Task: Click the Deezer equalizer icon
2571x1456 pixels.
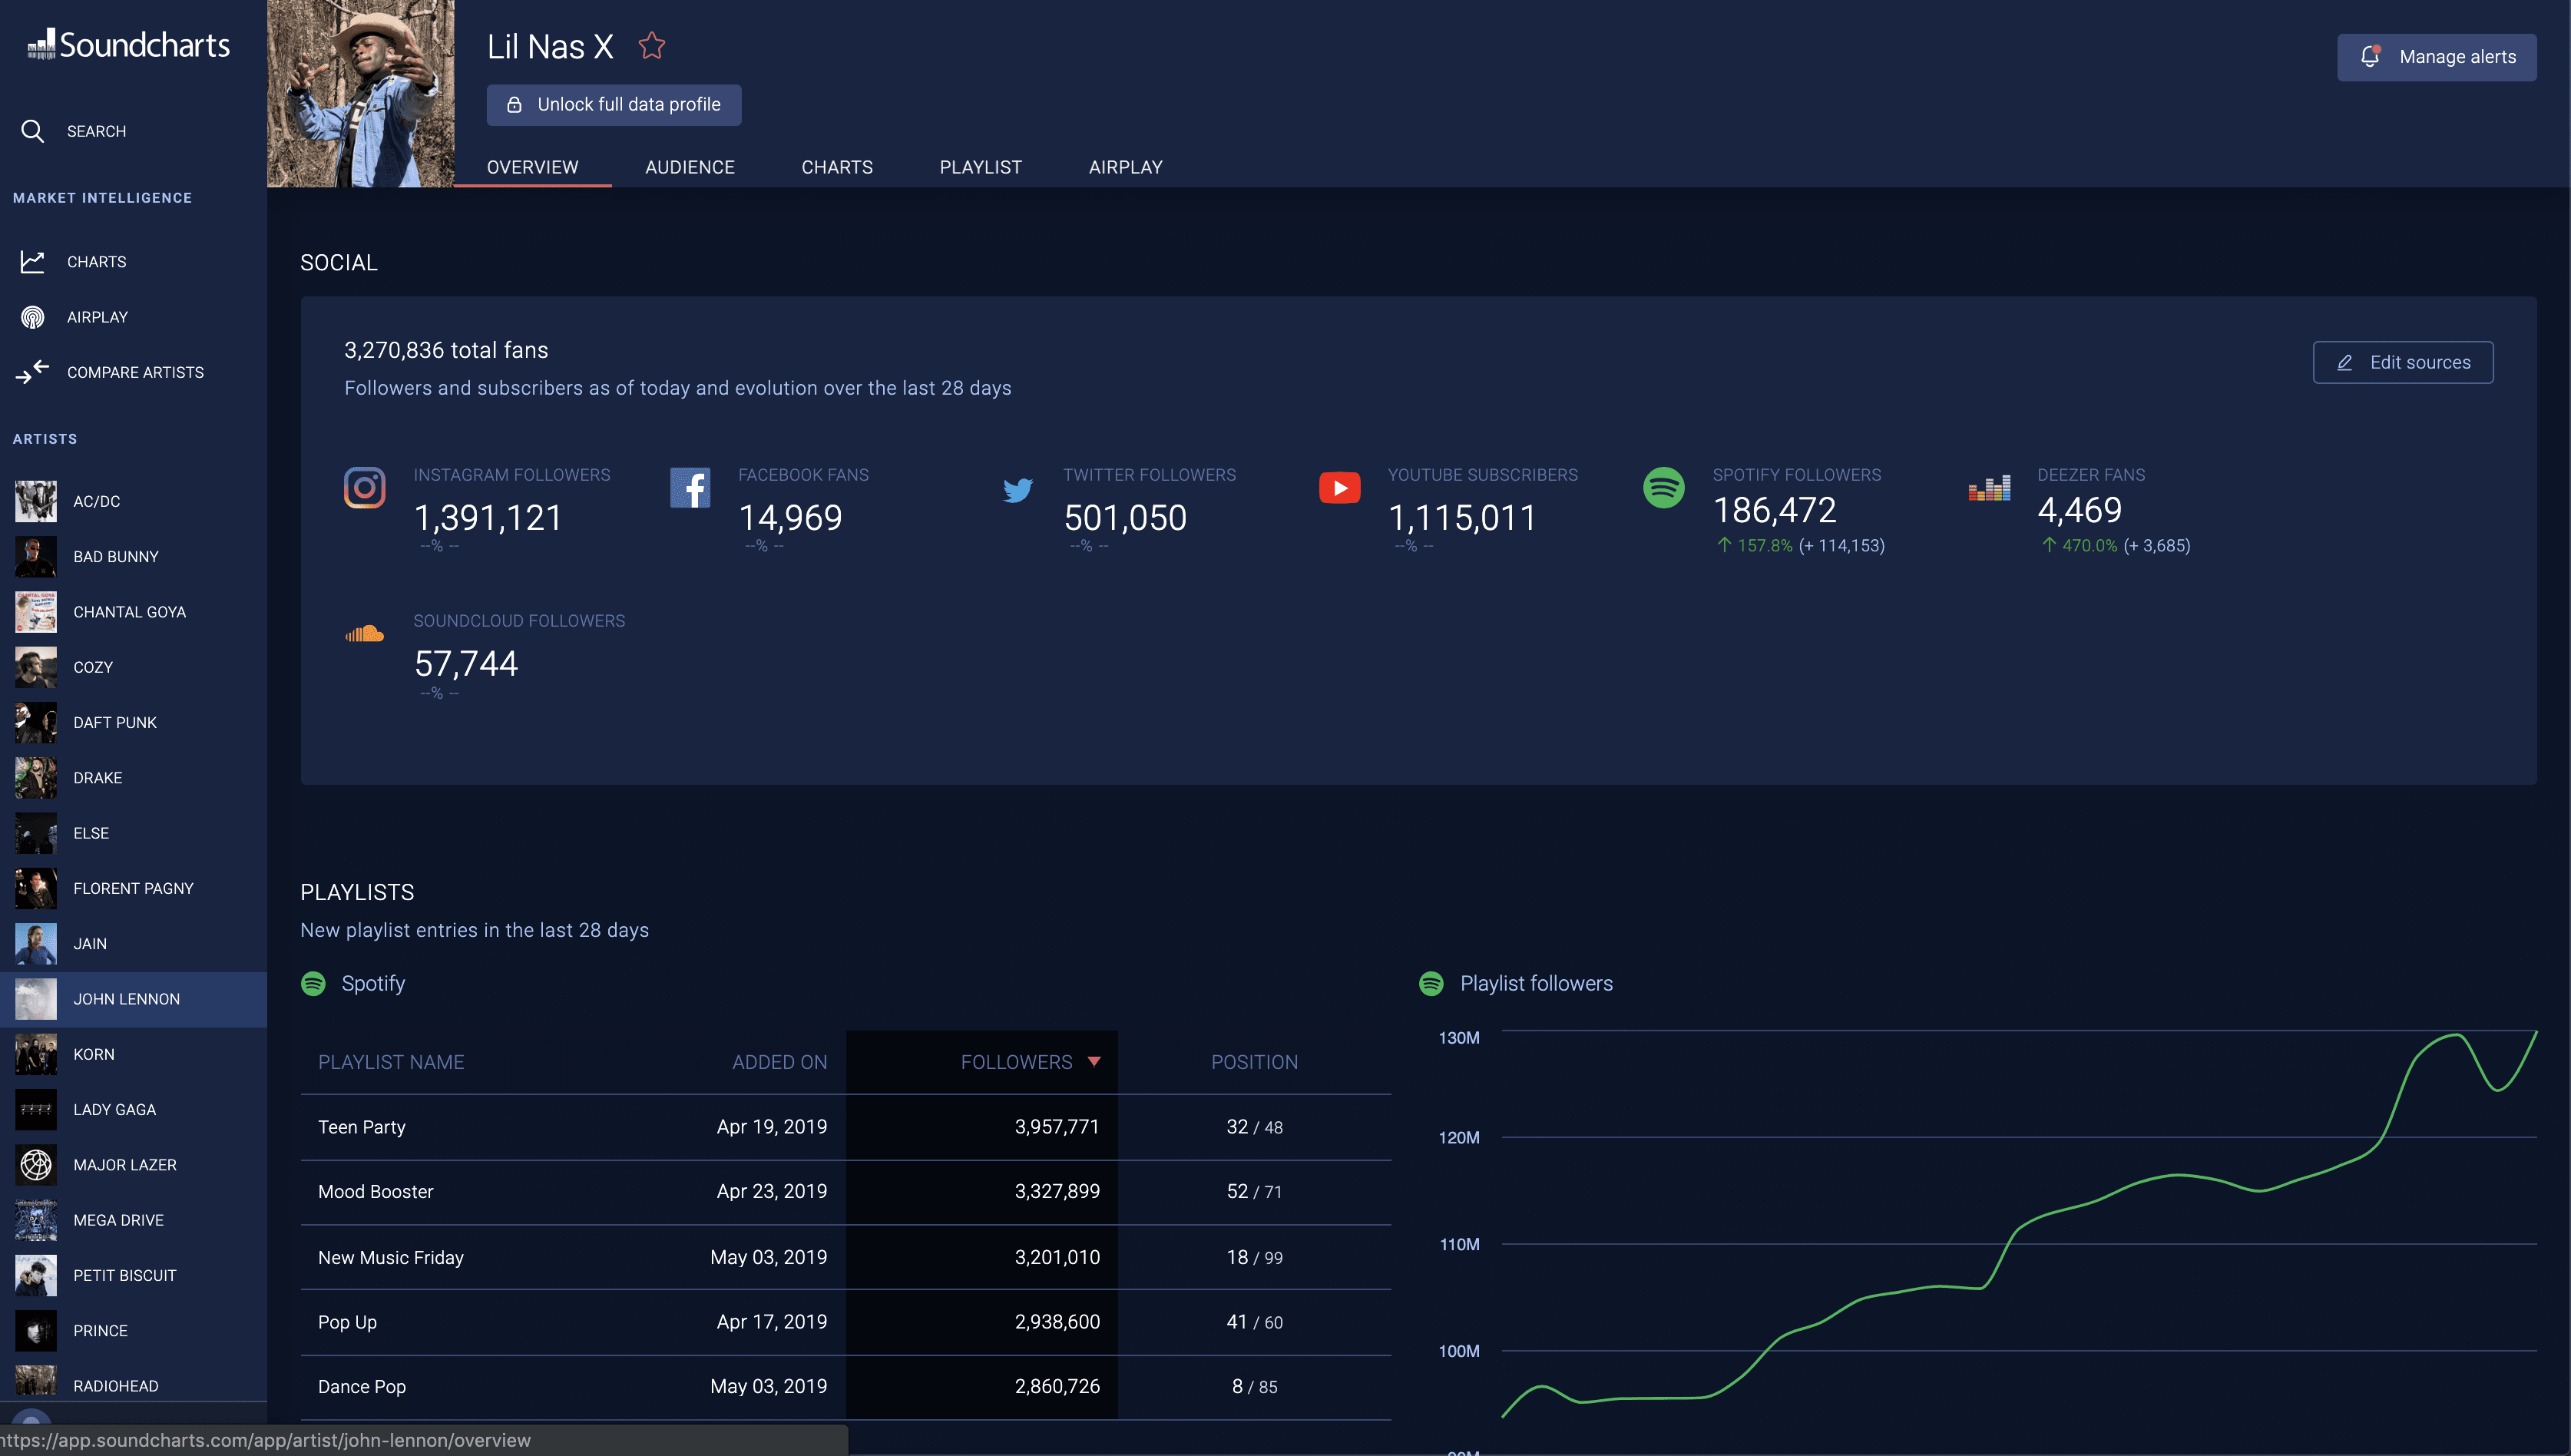Action: click(x=1989, y=488)
